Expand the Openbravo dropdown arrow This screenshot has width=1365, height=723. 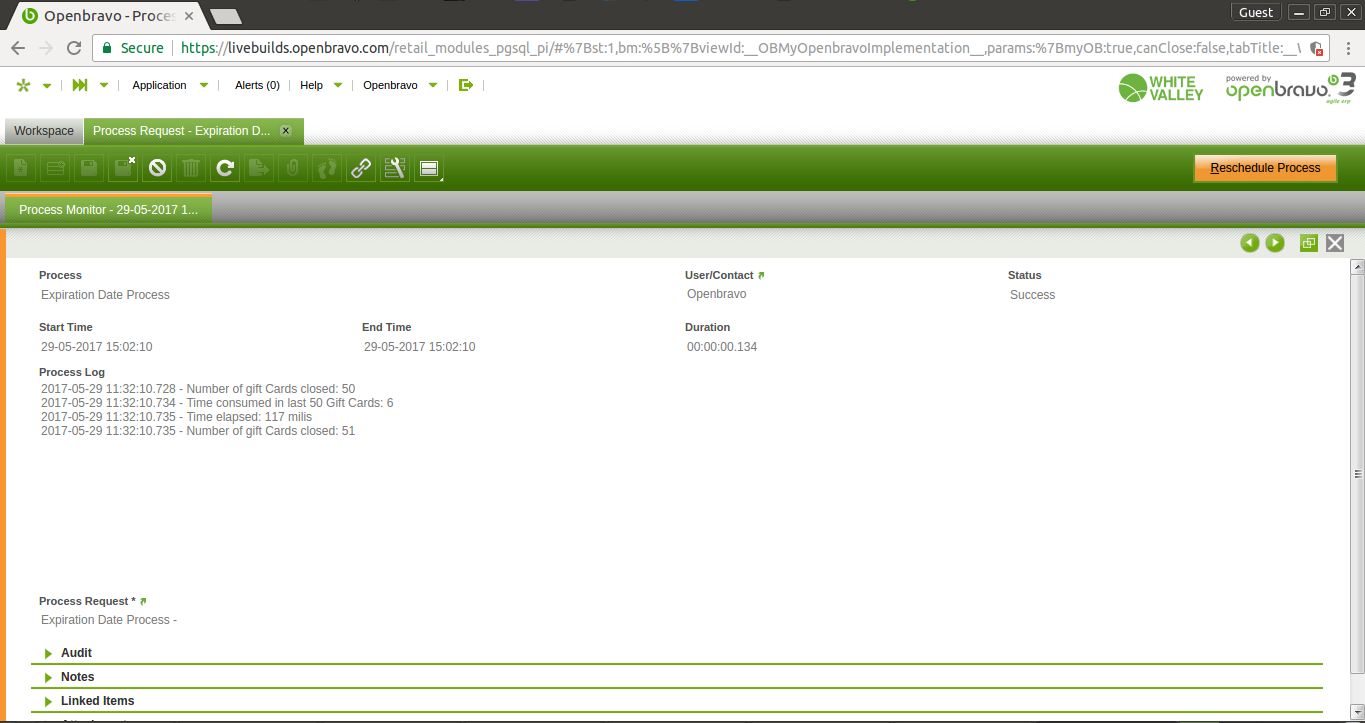point(433,86)
